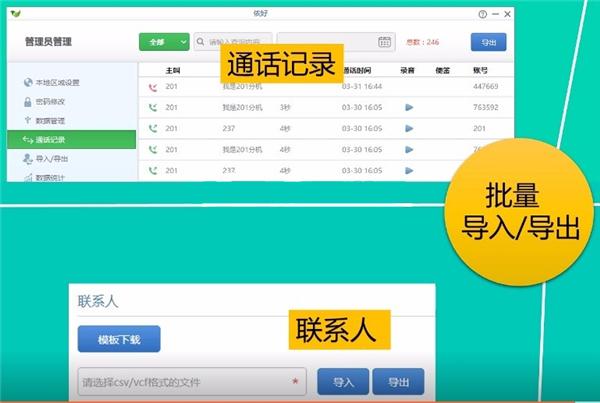Click the 模板下载 button
The image size is (600, 403).
point(119,339)
